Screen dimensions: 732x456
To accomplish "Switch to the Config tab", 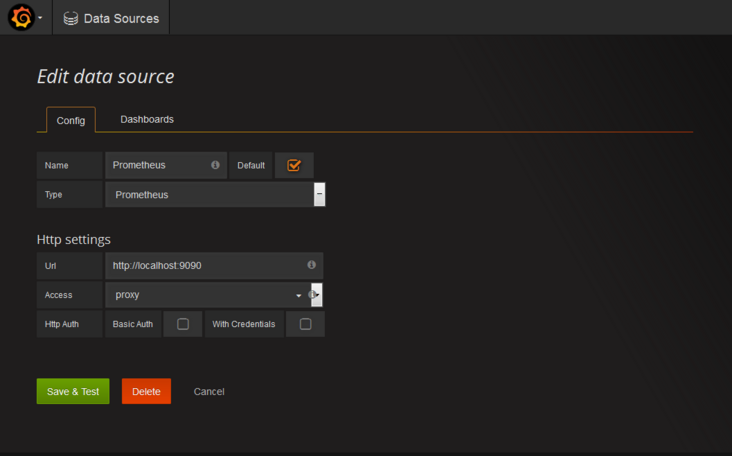I will point(71,120).
